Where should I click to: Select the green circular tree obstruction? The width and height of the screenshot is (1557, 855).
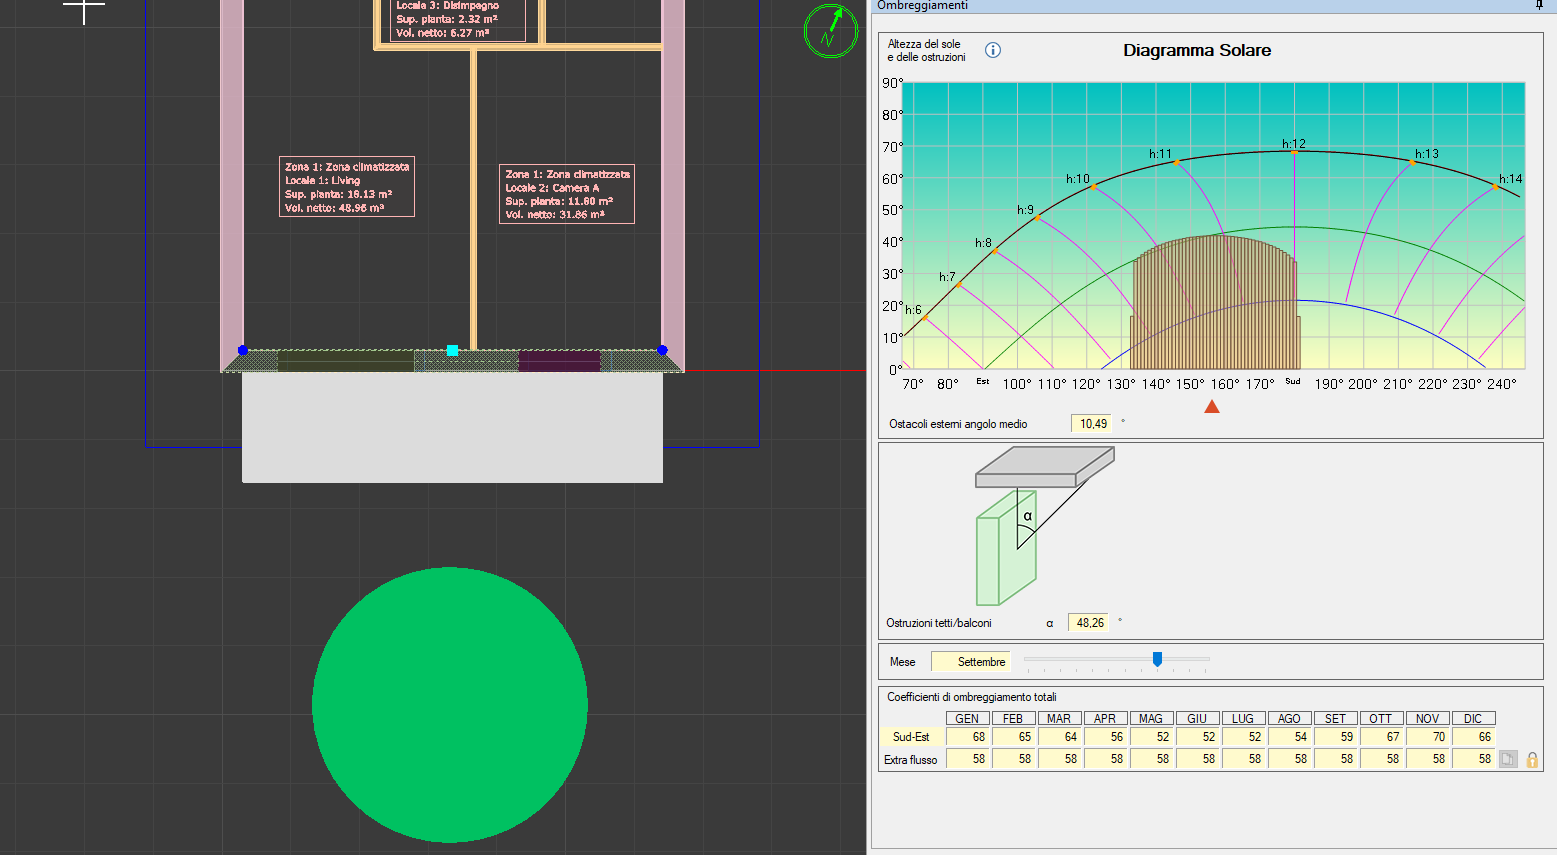click(449, 705)
